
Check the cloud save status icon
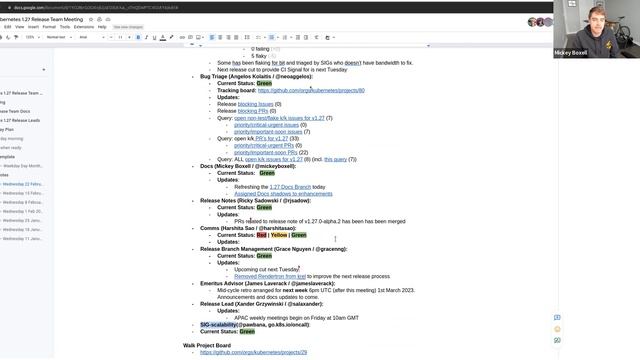[108, 19]
